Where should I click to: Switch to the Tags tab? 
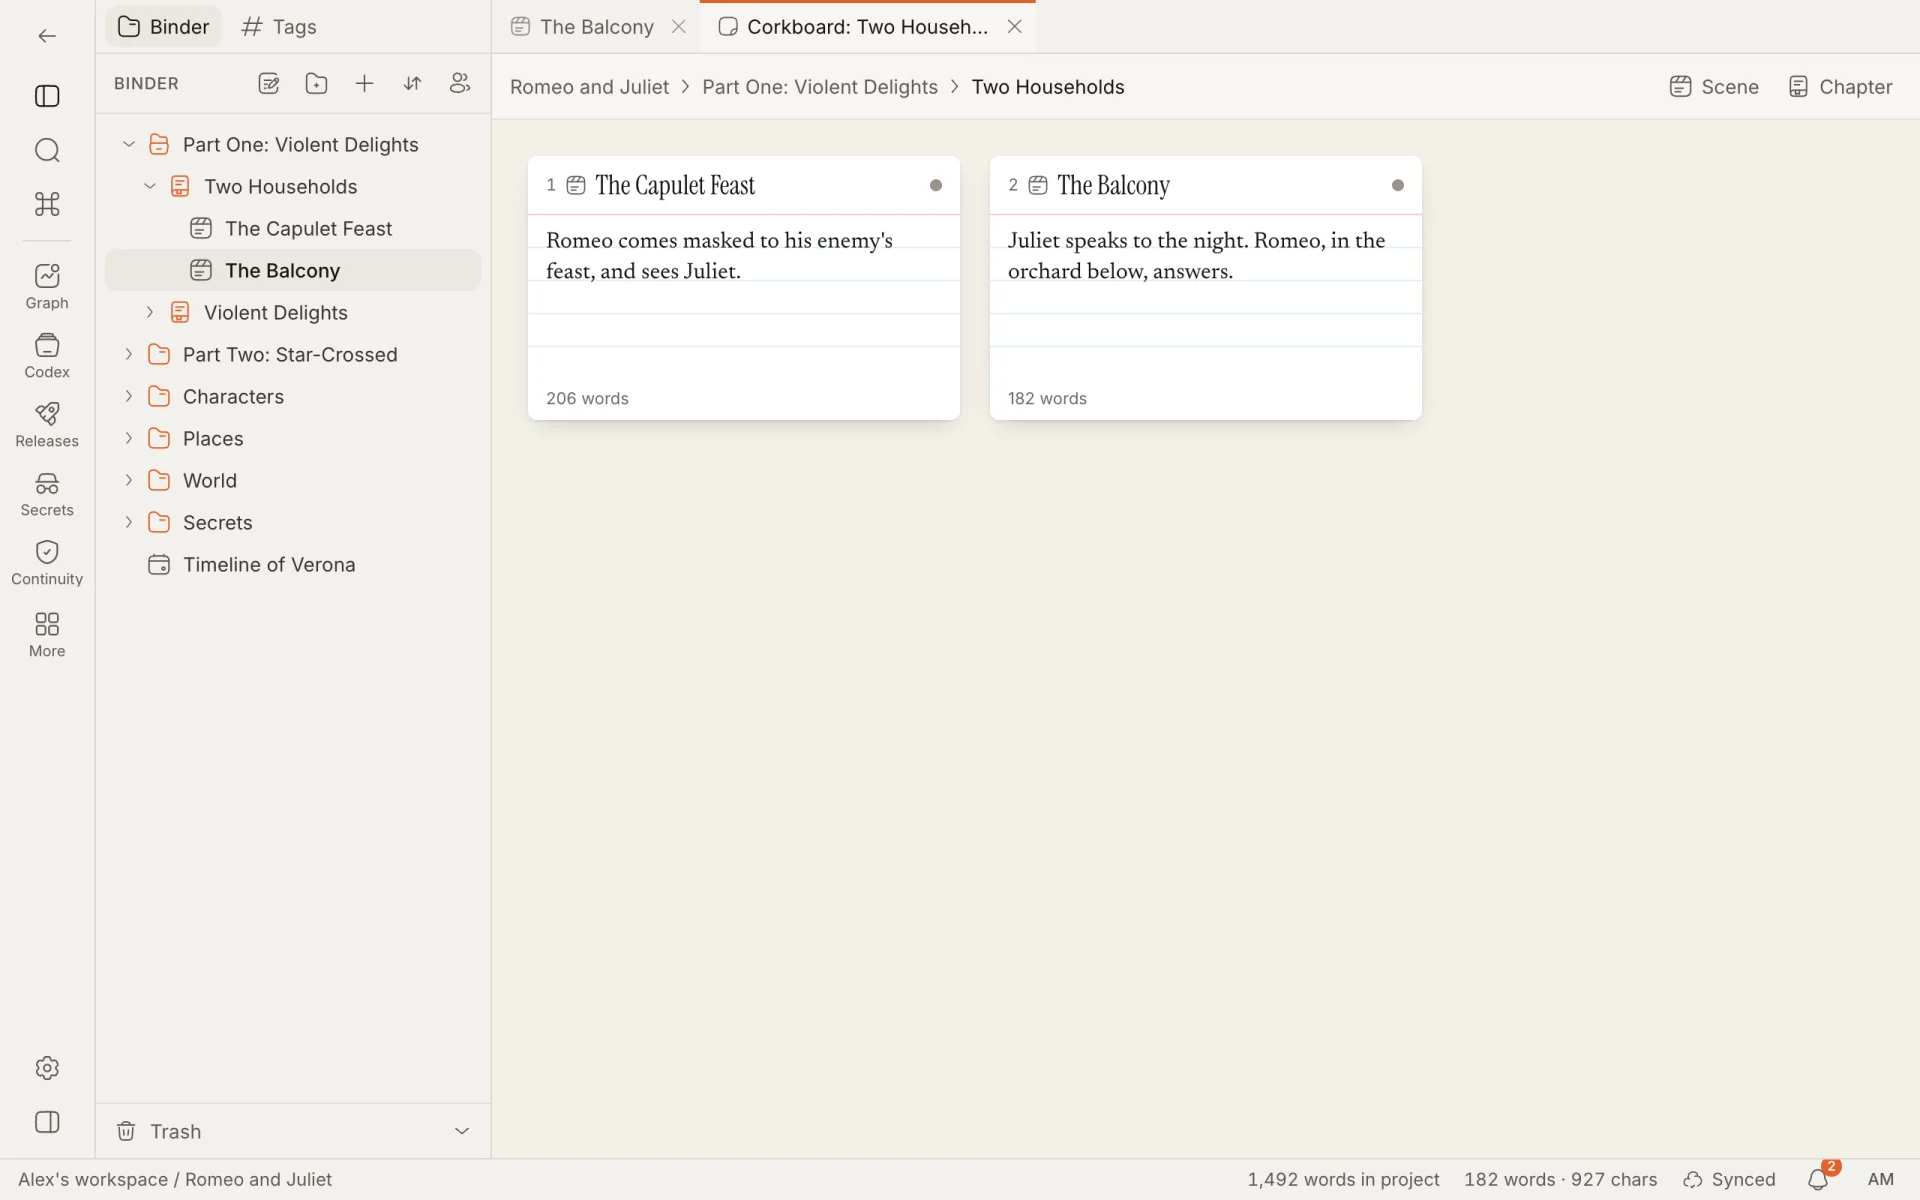coord(279,27)
